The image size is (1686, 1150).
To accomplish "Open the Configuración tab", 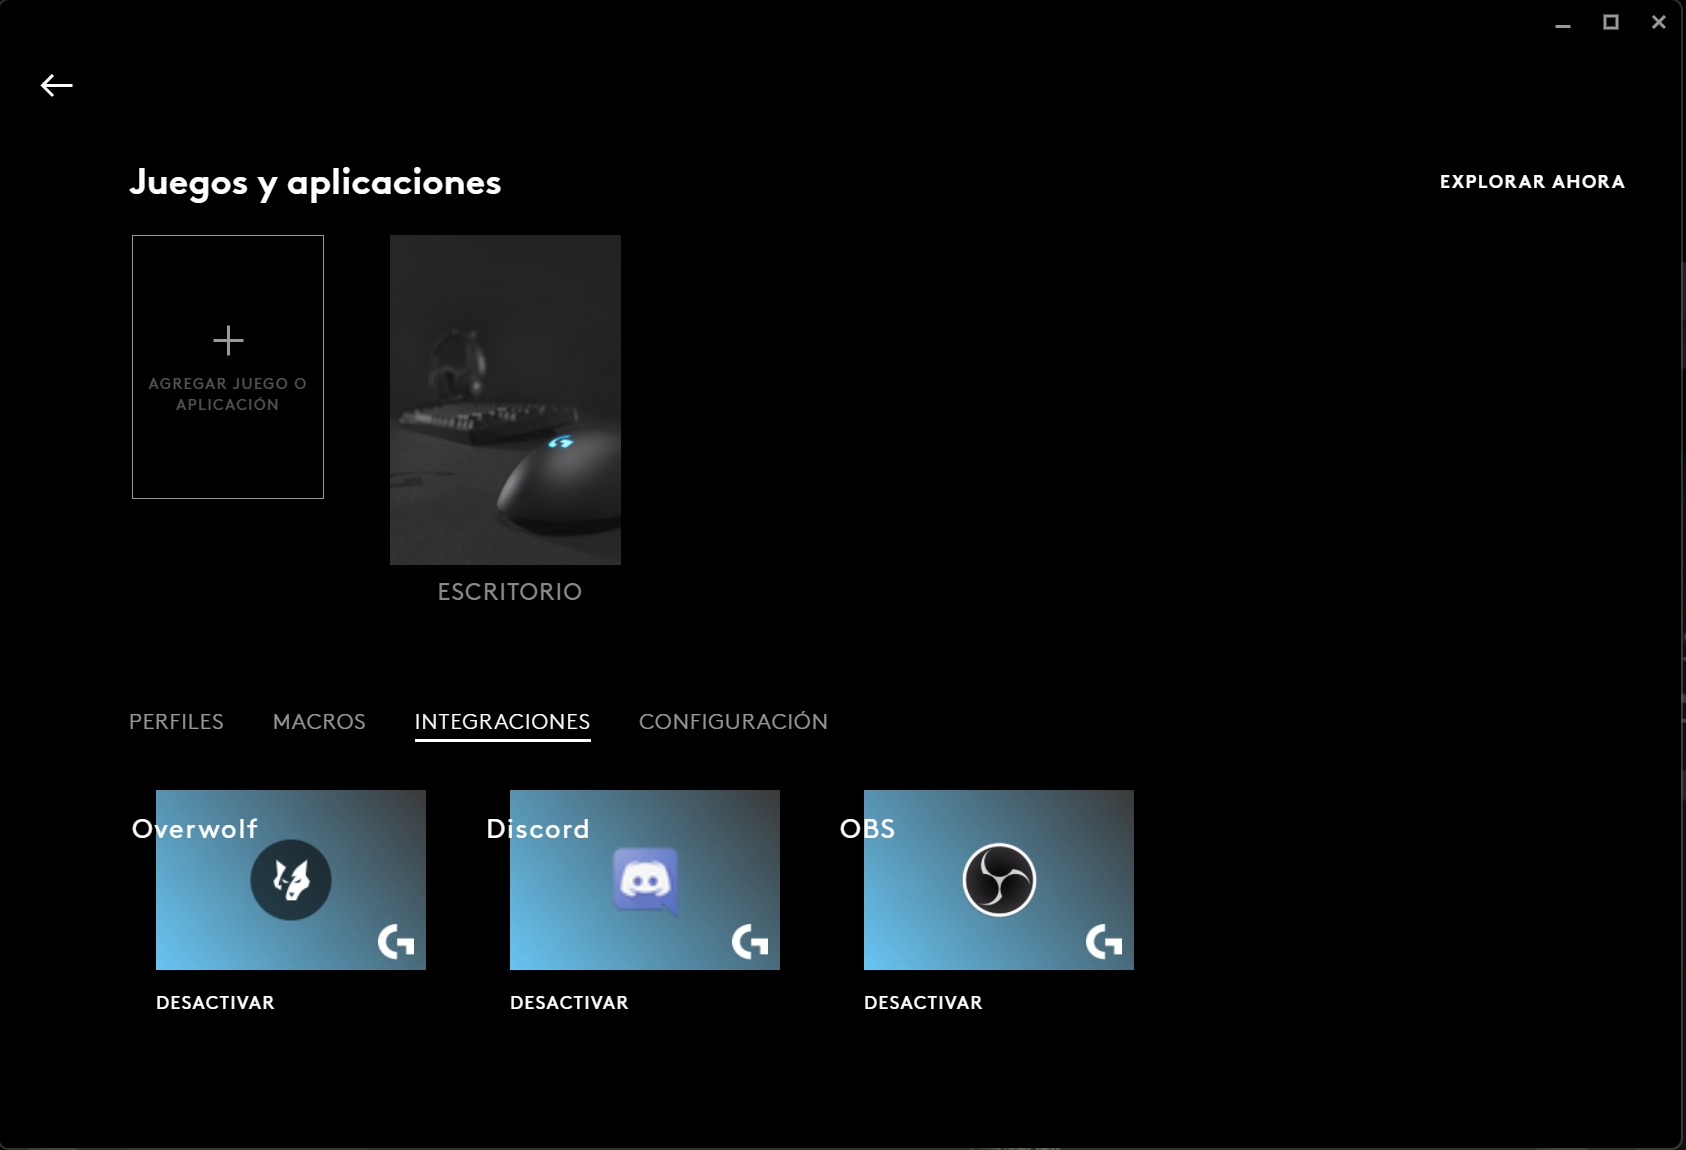I will (733, 722).
